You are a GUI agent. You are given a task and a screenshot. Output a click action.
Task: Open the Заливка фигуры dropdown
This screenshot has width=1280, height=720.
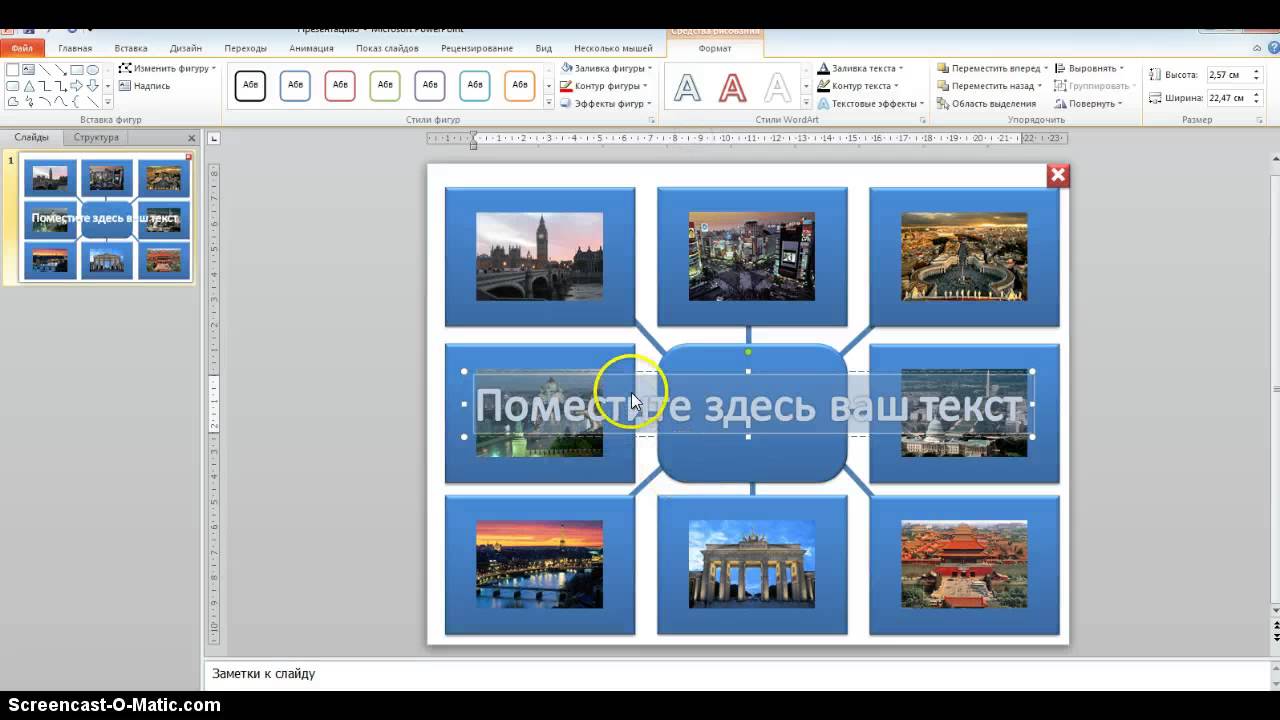(x=608, y=67)
